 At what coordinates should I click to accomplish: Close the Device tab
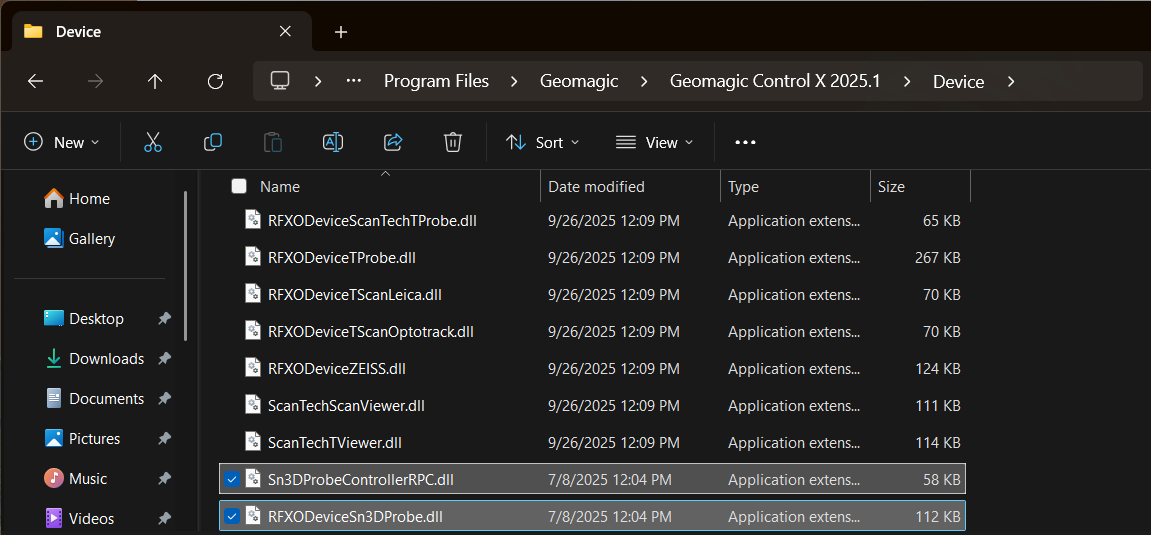(x=285, y=31)
